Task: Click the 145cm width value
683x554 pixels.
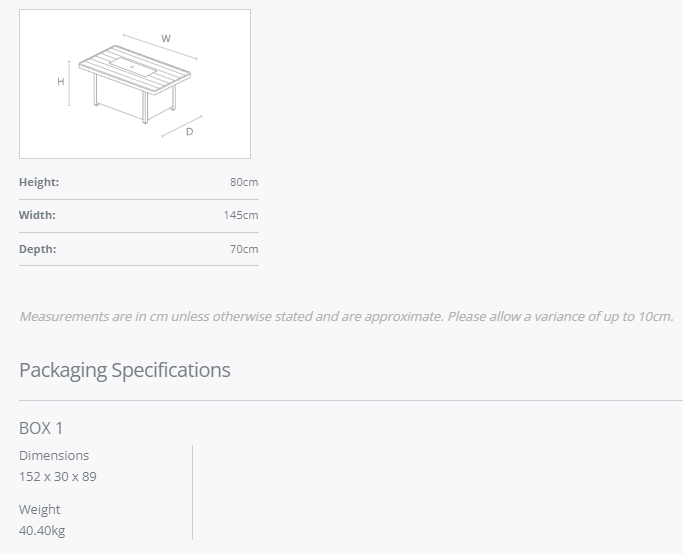Action: pyautogui.click(x=241, y=215)
